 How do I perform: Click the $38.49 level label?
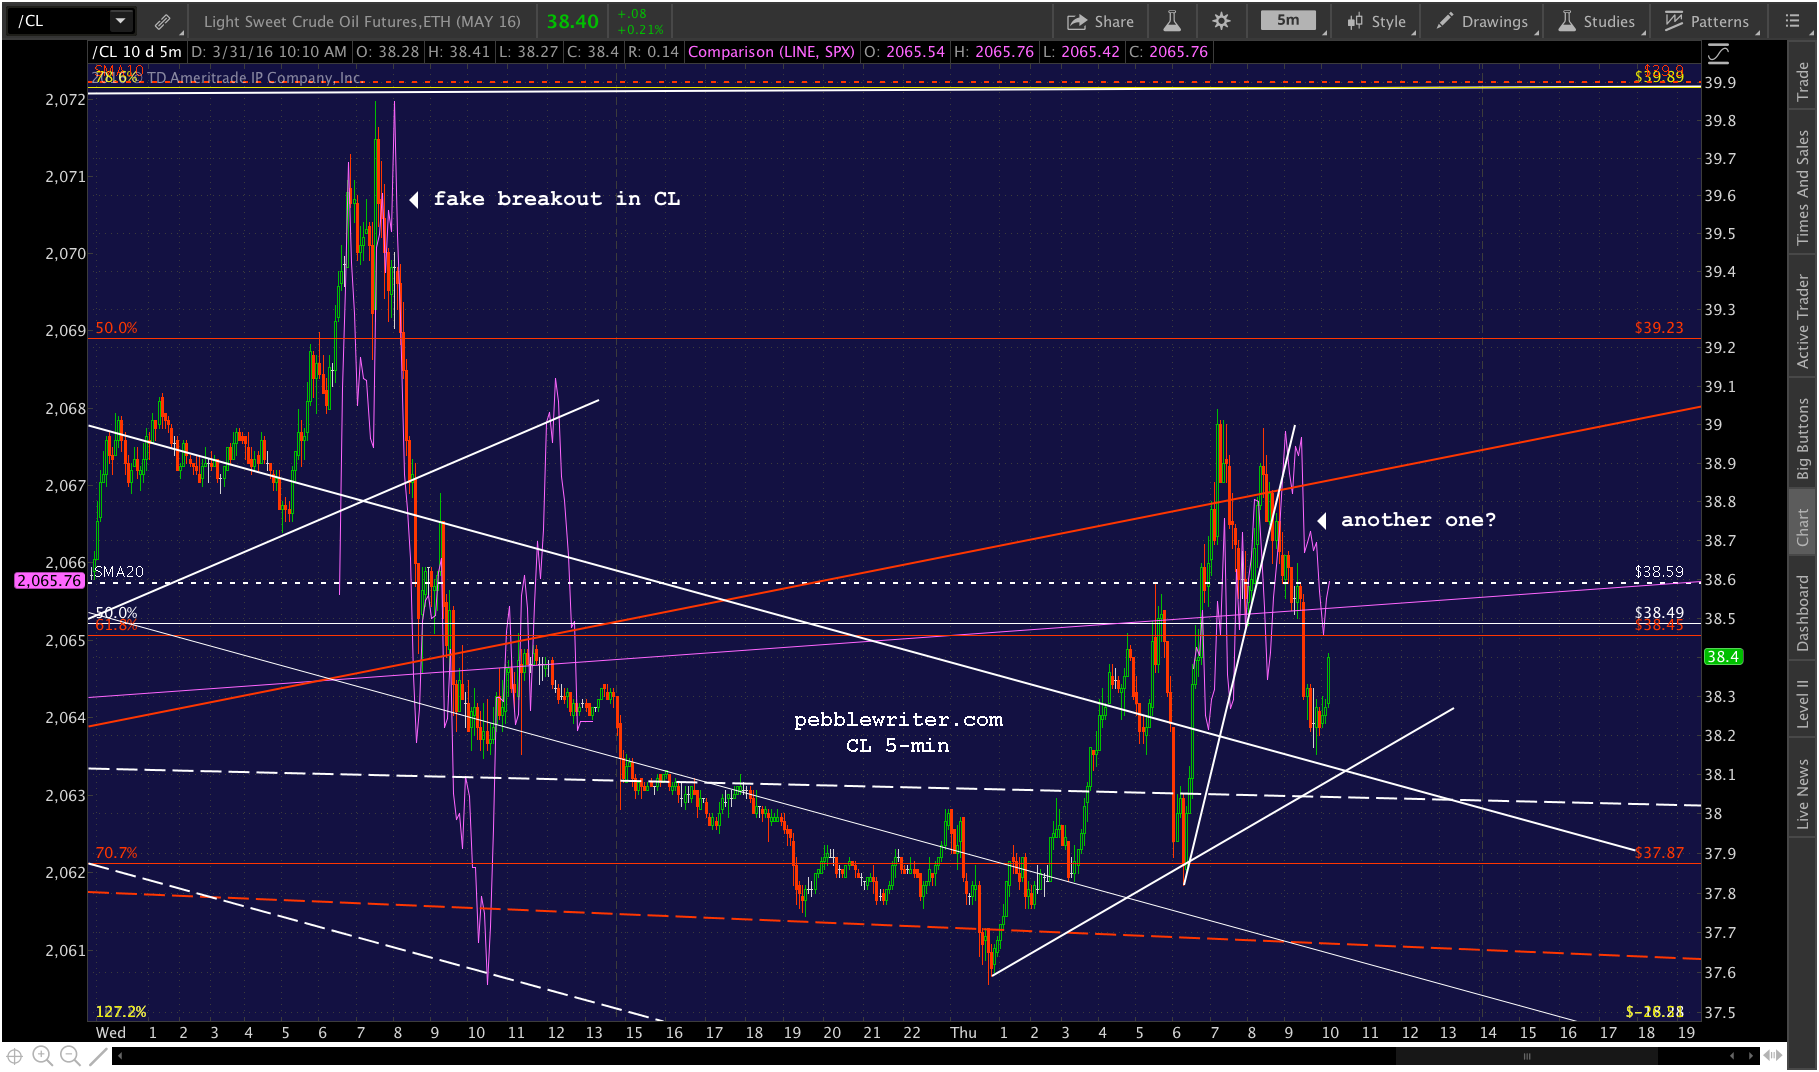[1659, 612]
